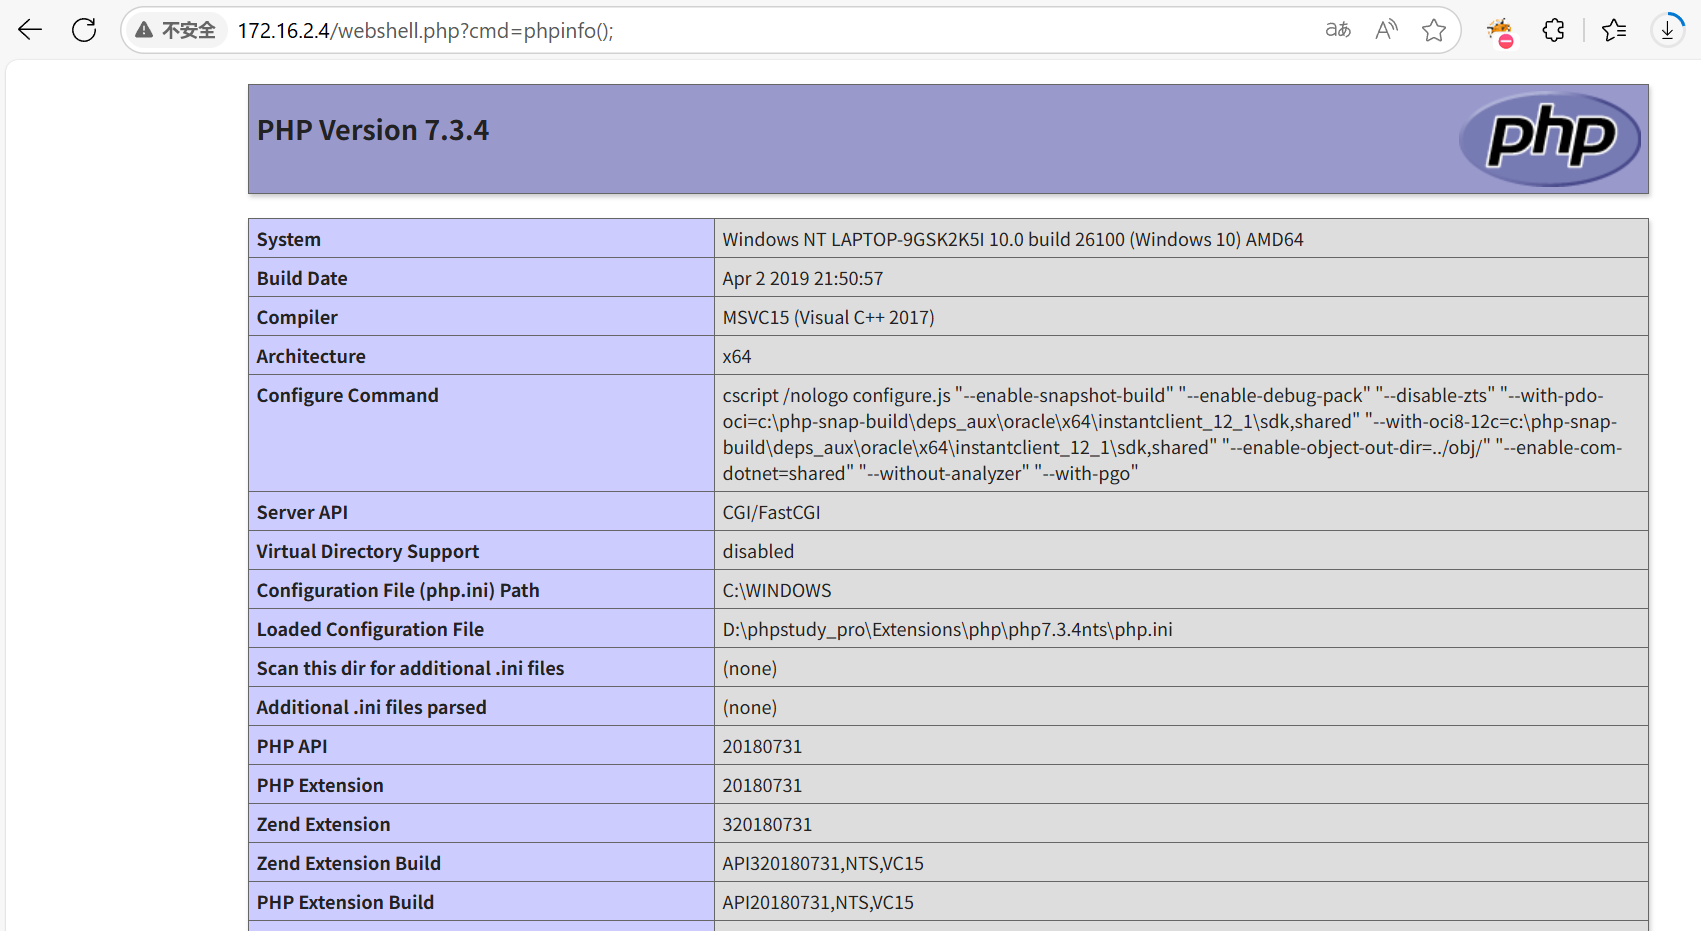Click (none) in the Scan this dir row
1701x931 pixels.
pyautogui.click(x=750, y=668)
